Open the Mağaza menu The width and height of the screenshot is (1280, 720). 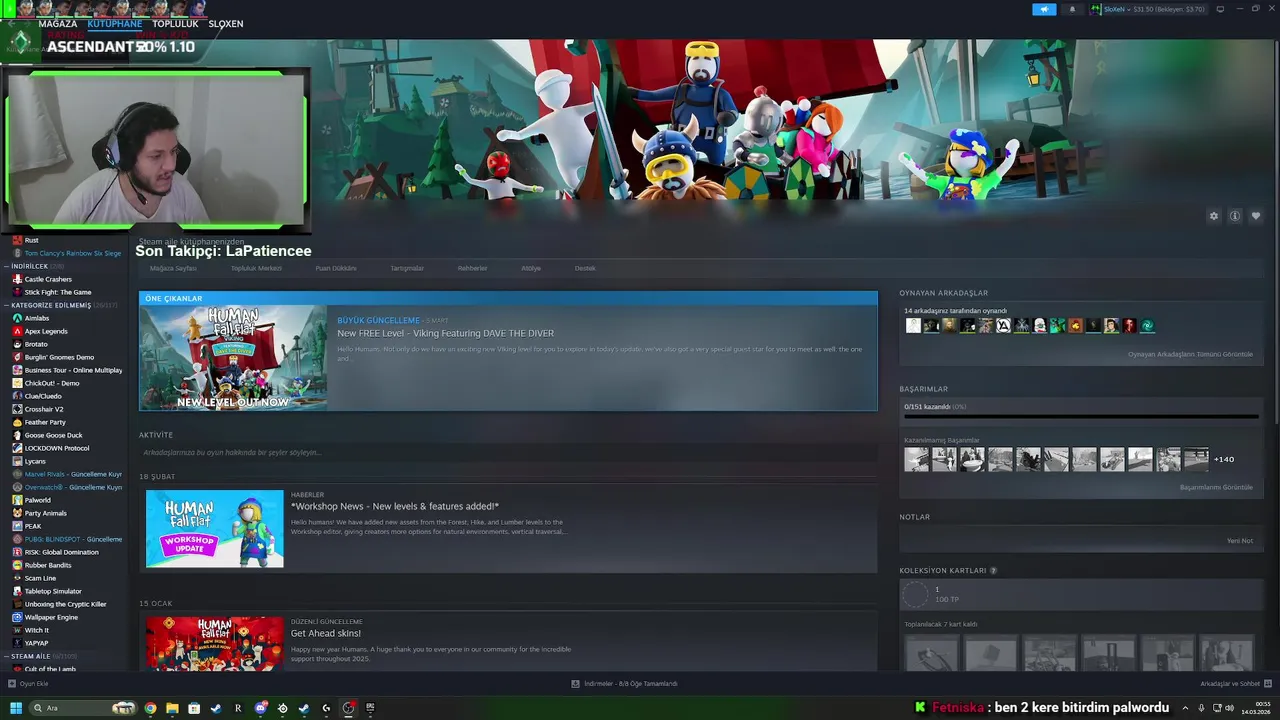pyautogui.click(x=57, y=23)
